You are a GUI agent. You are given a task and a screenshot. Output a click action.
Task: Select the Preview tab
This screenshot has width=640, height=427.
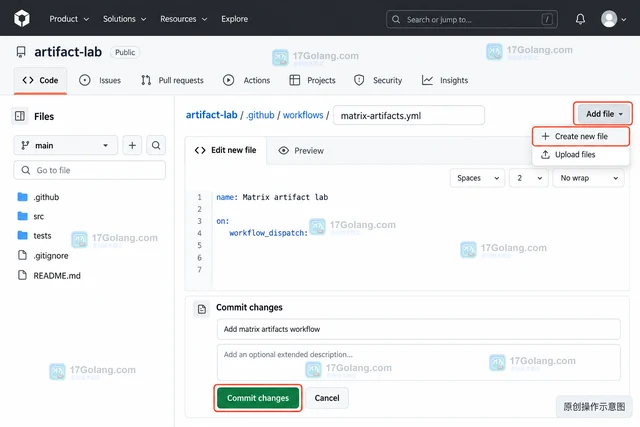point(301,151)
